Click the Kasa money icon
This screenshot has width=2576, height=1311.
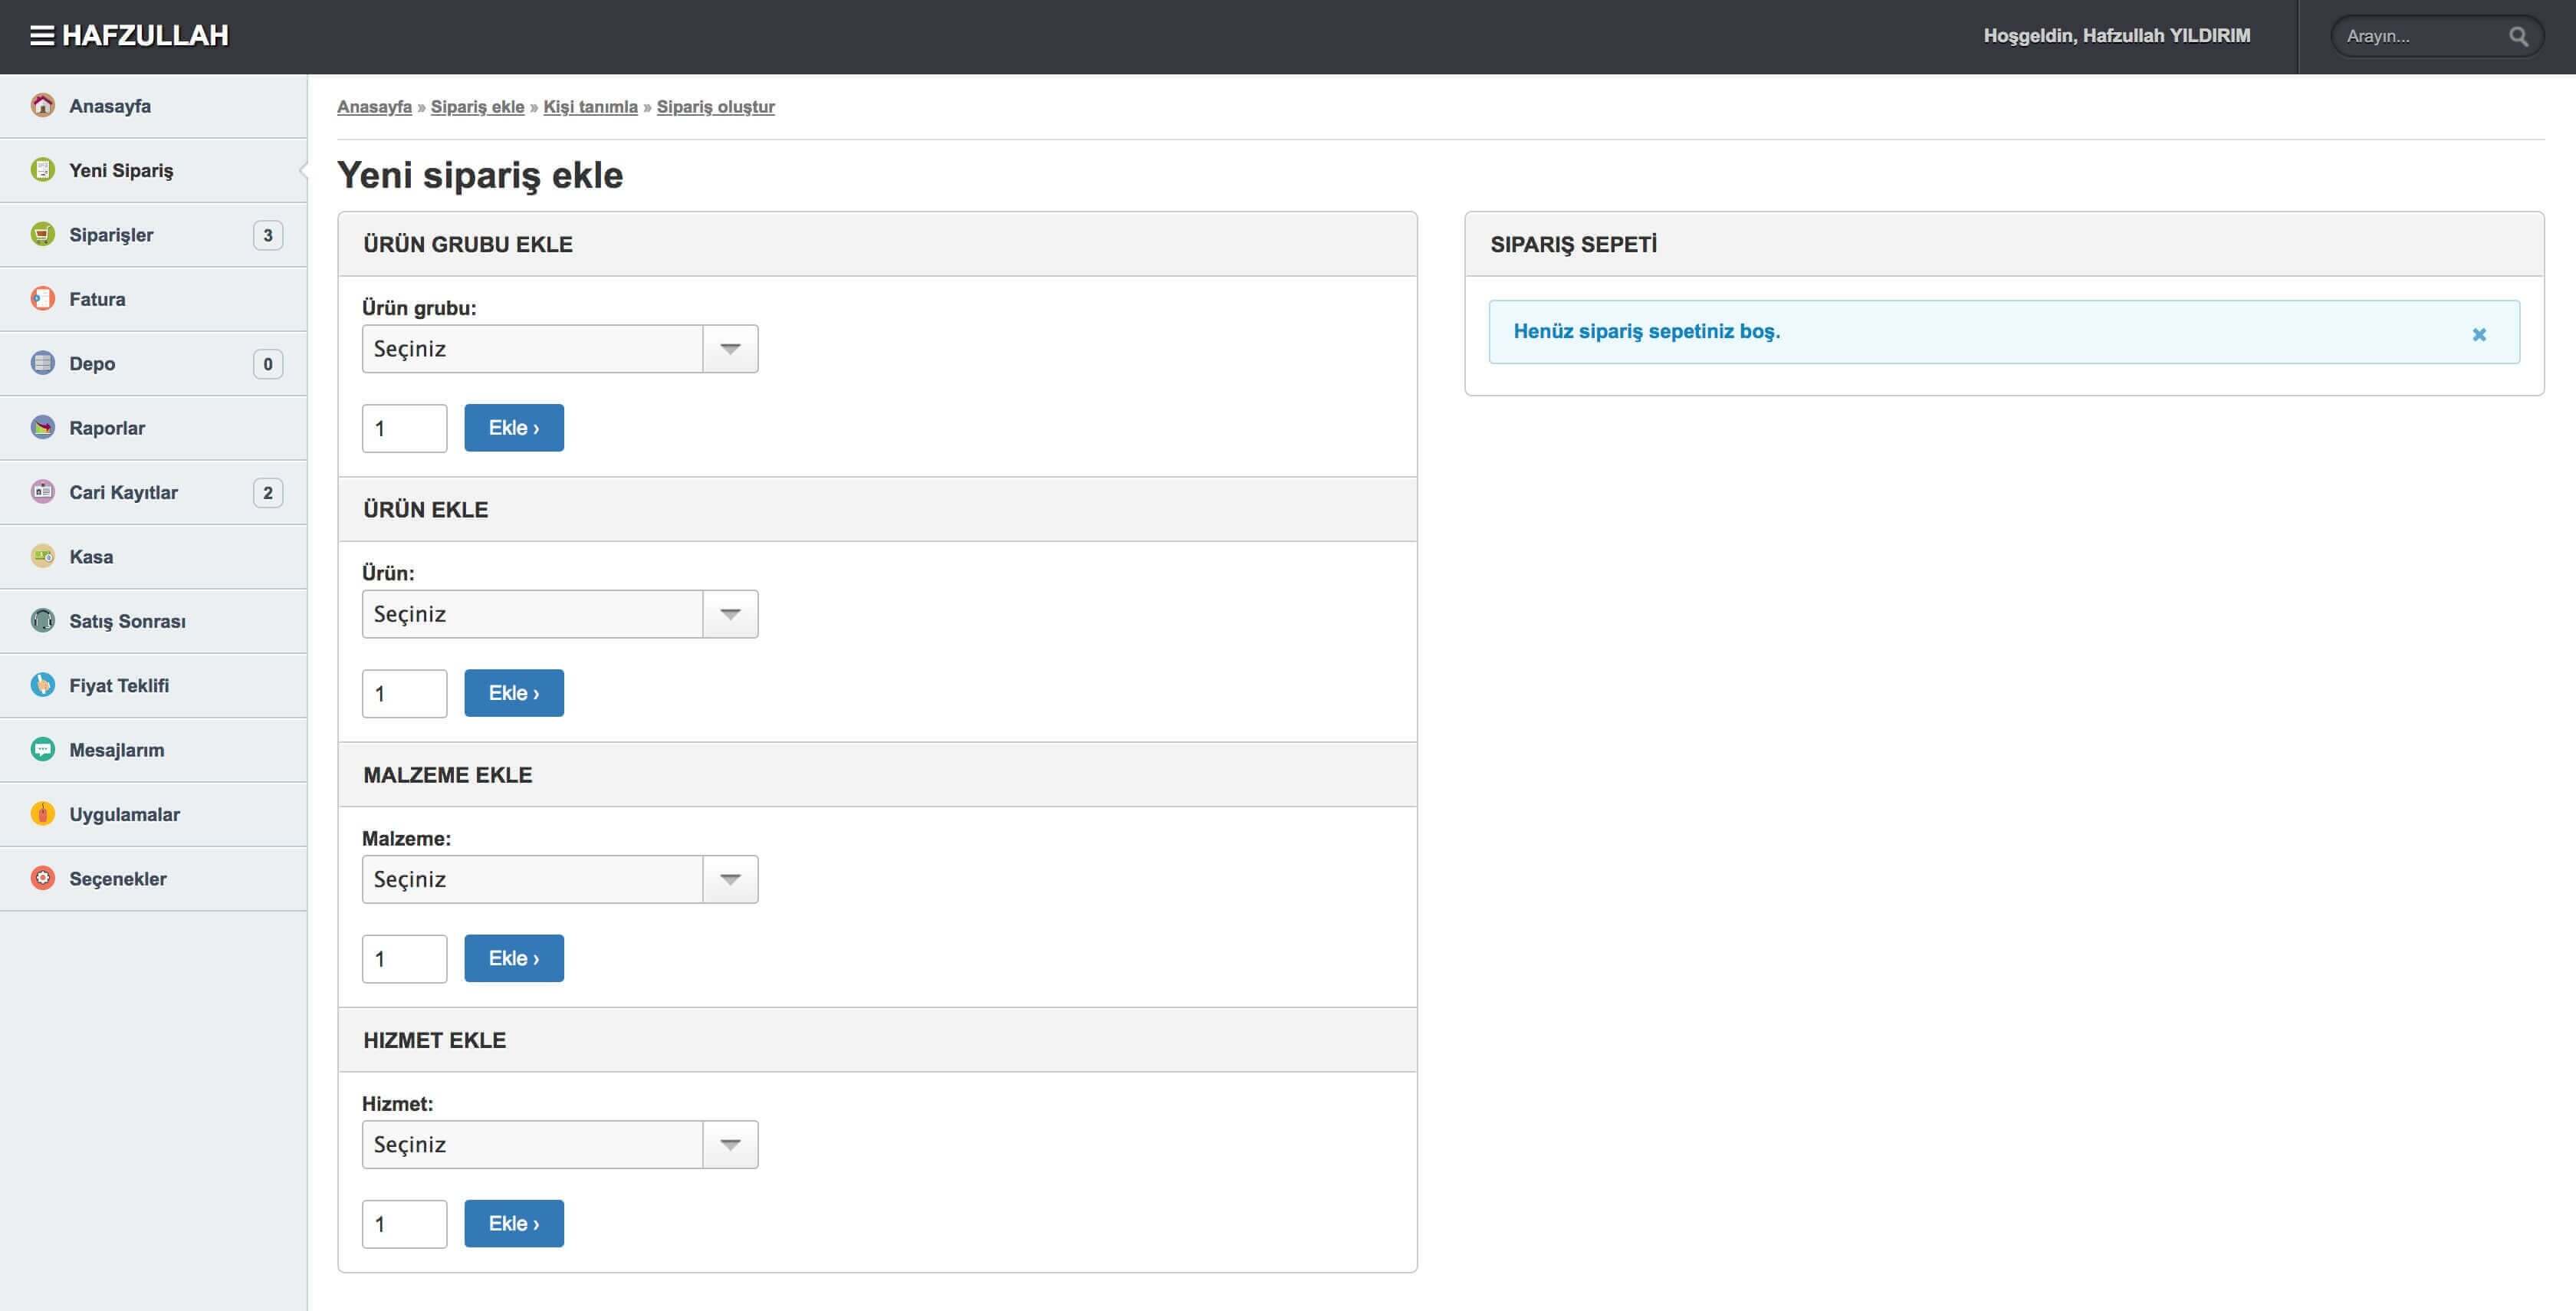coord(42,556)
